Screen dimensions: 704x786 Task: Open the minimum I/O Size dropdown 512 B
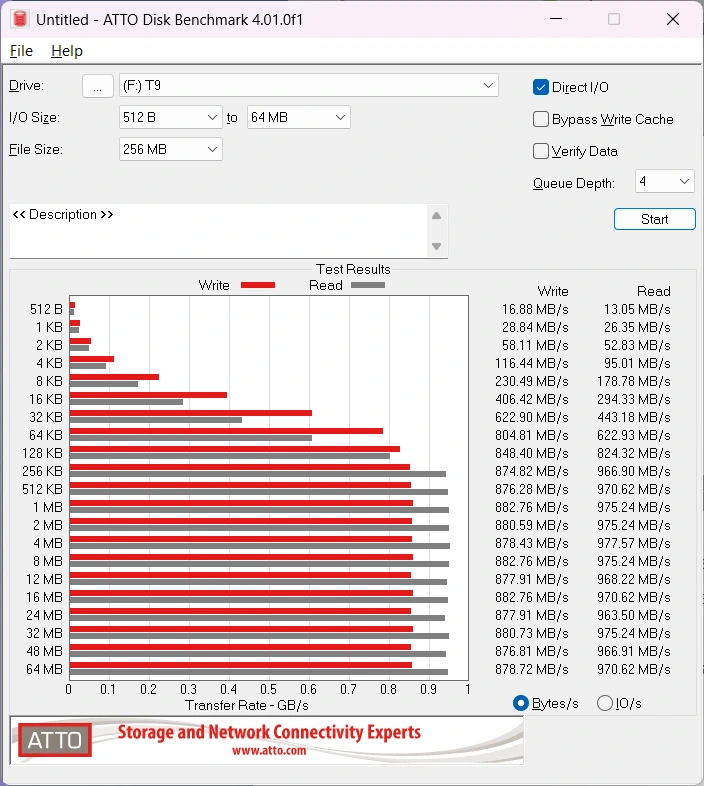tap(170, 117)
